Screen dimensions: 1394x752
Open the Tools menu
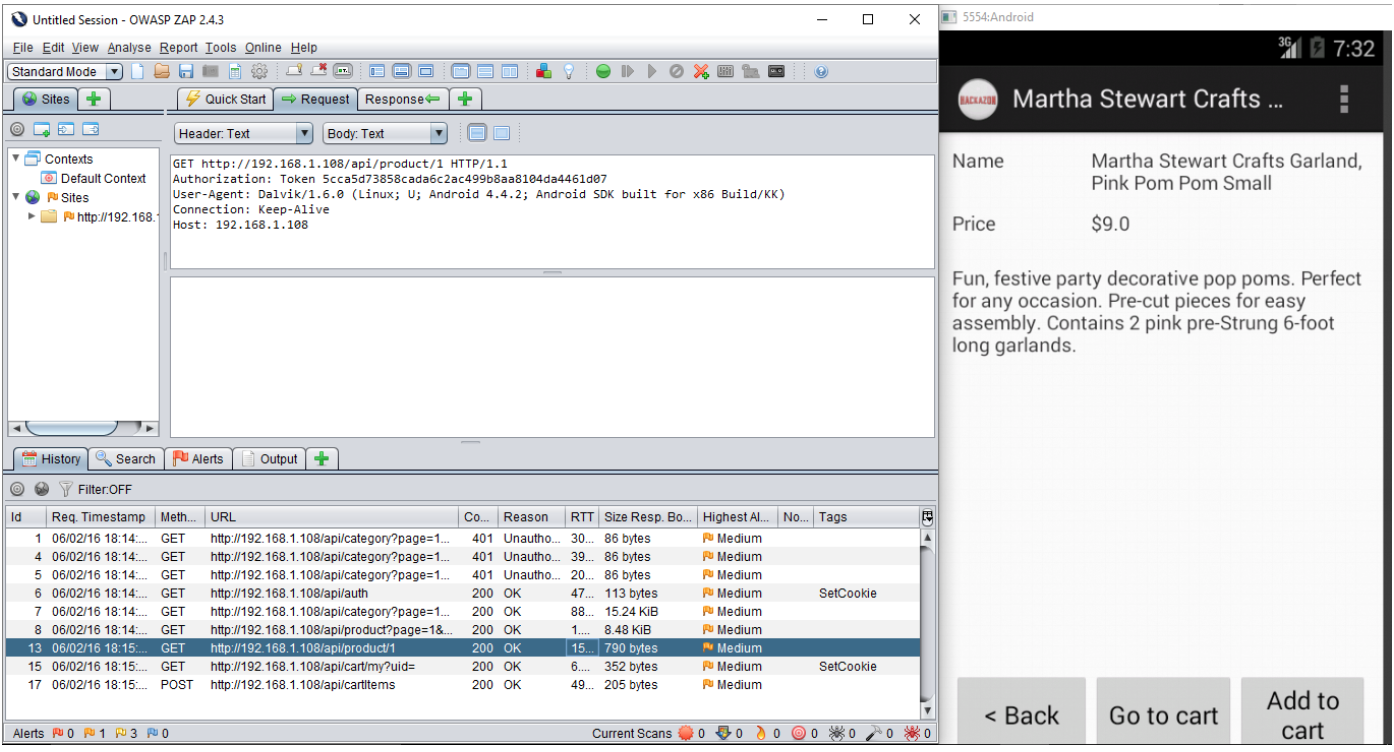coord(221,47)
